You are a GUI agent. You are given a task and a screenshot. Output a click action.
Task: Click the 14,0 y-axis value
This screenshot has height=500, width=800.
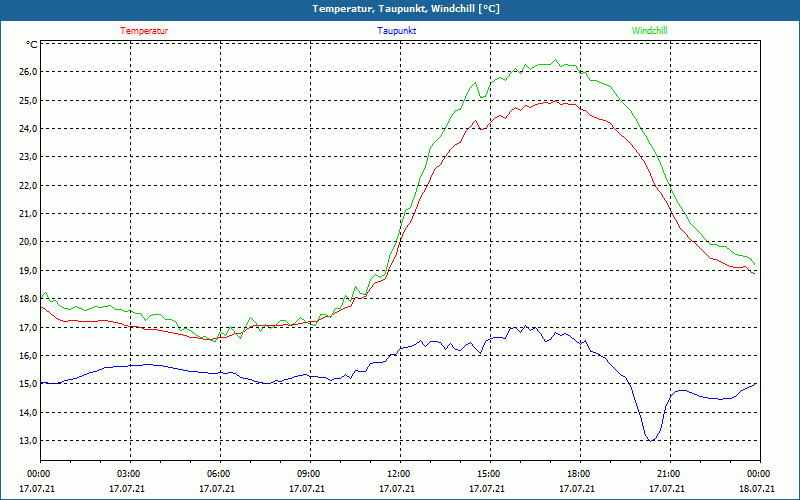tap(27, 412)
